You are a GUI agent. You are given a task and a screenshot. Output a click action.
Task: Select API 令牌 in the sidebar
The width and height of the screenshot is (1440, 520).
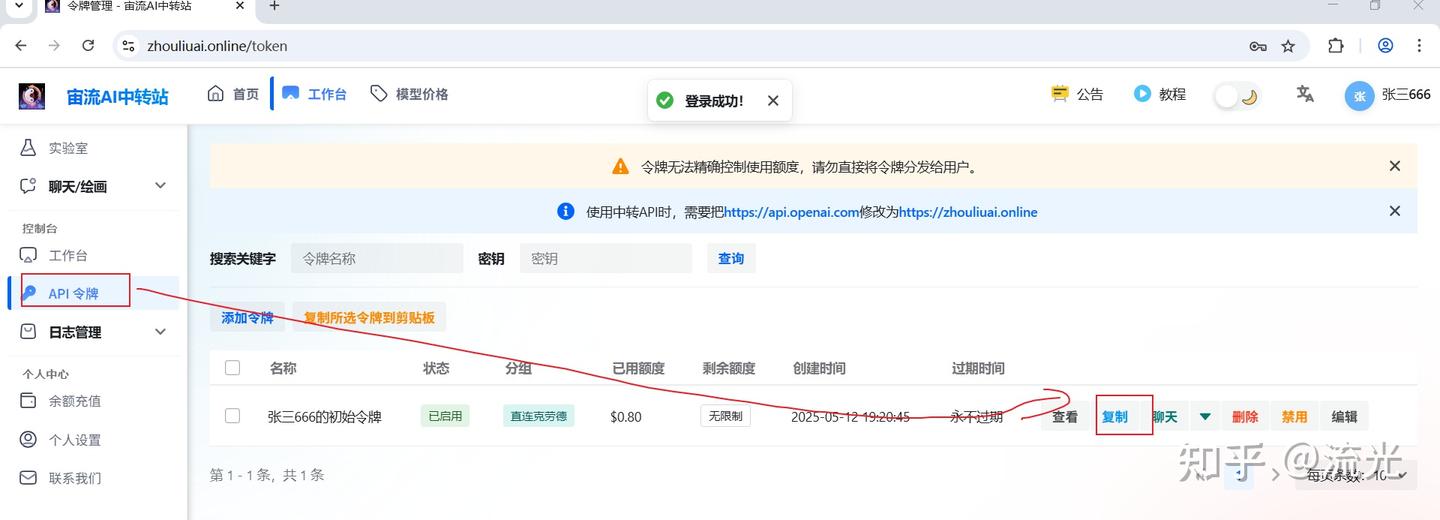pos(94,293)
